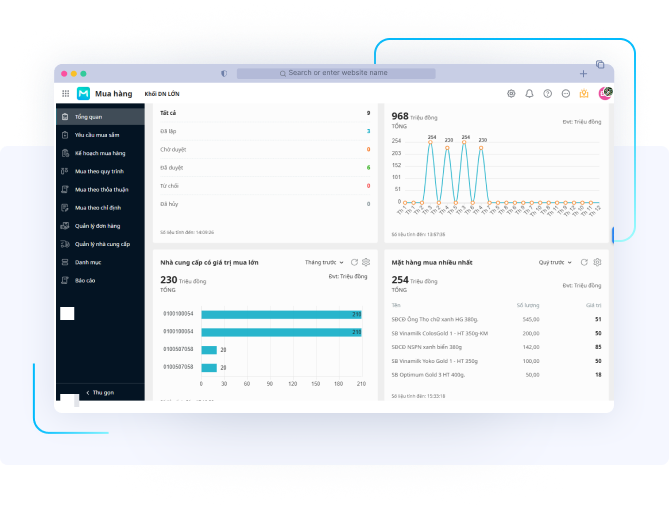Click the Mua hàng logo icon

point(84,93)
